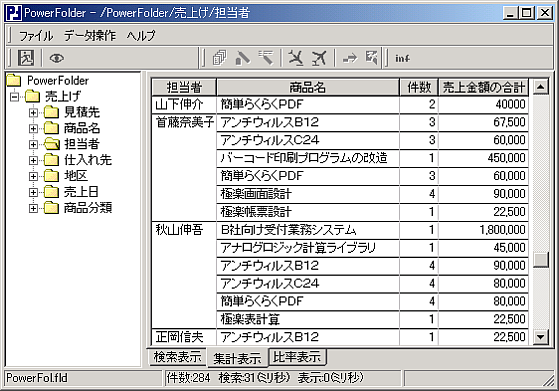This screenshot has width=559, height=391.
Task: Click the first airplane toolbar icon
Action: coord(296,58)
